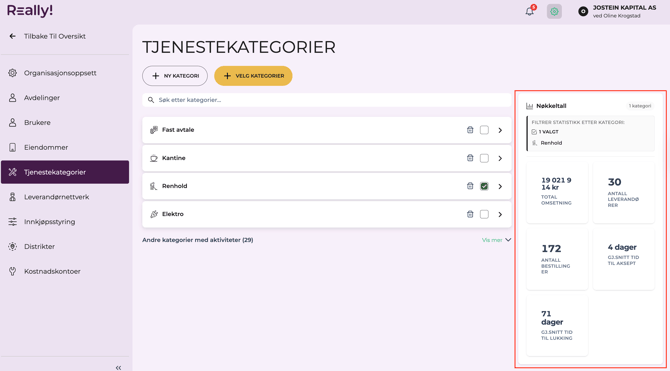This screenshot has height=371, width=670.
Task: Click the Andre kategorier med aktiviteter (29) text
Action: 198,240
